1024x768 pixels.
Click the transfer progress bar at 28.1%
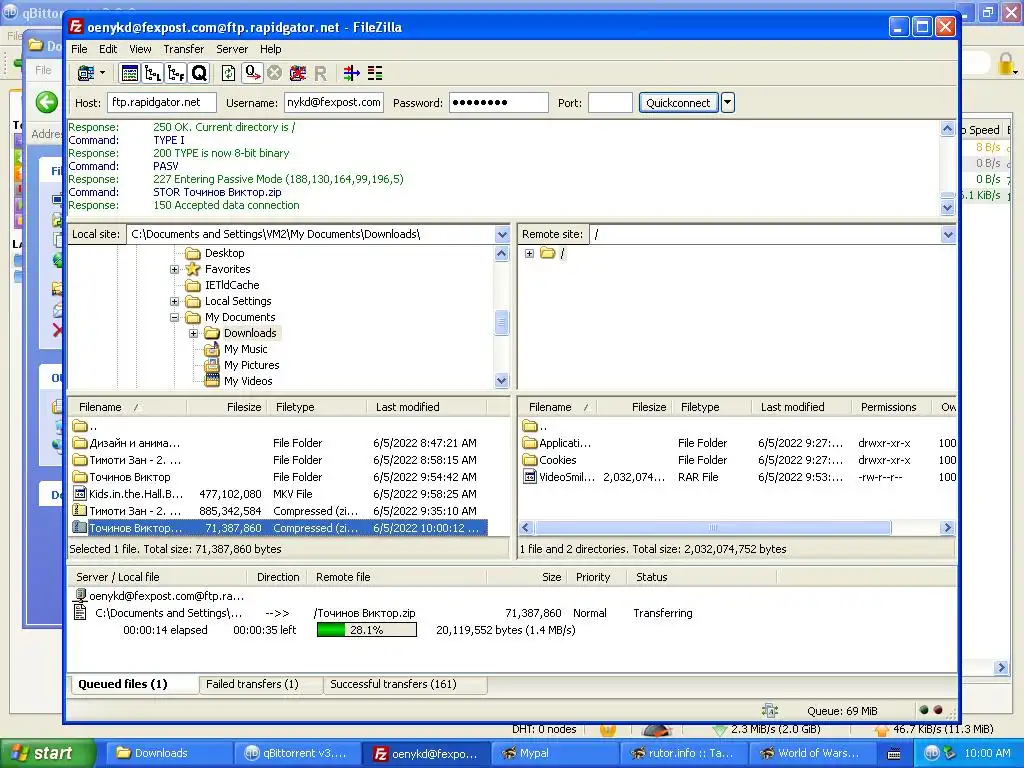pyautogui.click(x=366, y=630)
